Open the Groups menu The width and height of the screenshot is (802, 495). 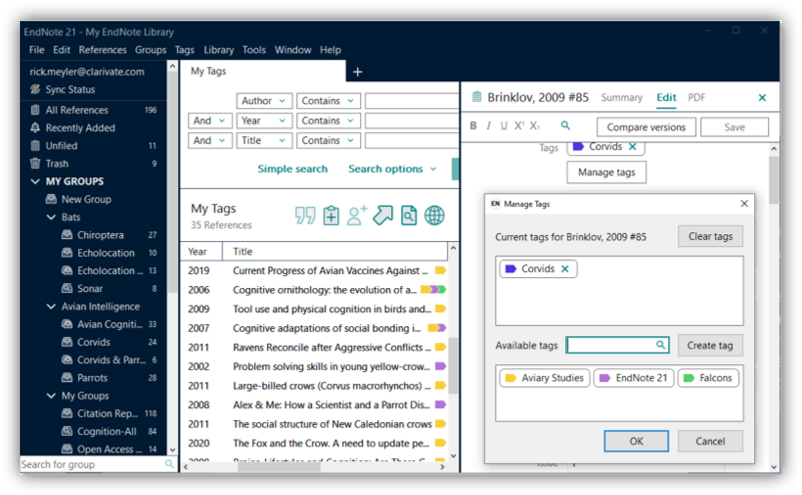(150, 50)
